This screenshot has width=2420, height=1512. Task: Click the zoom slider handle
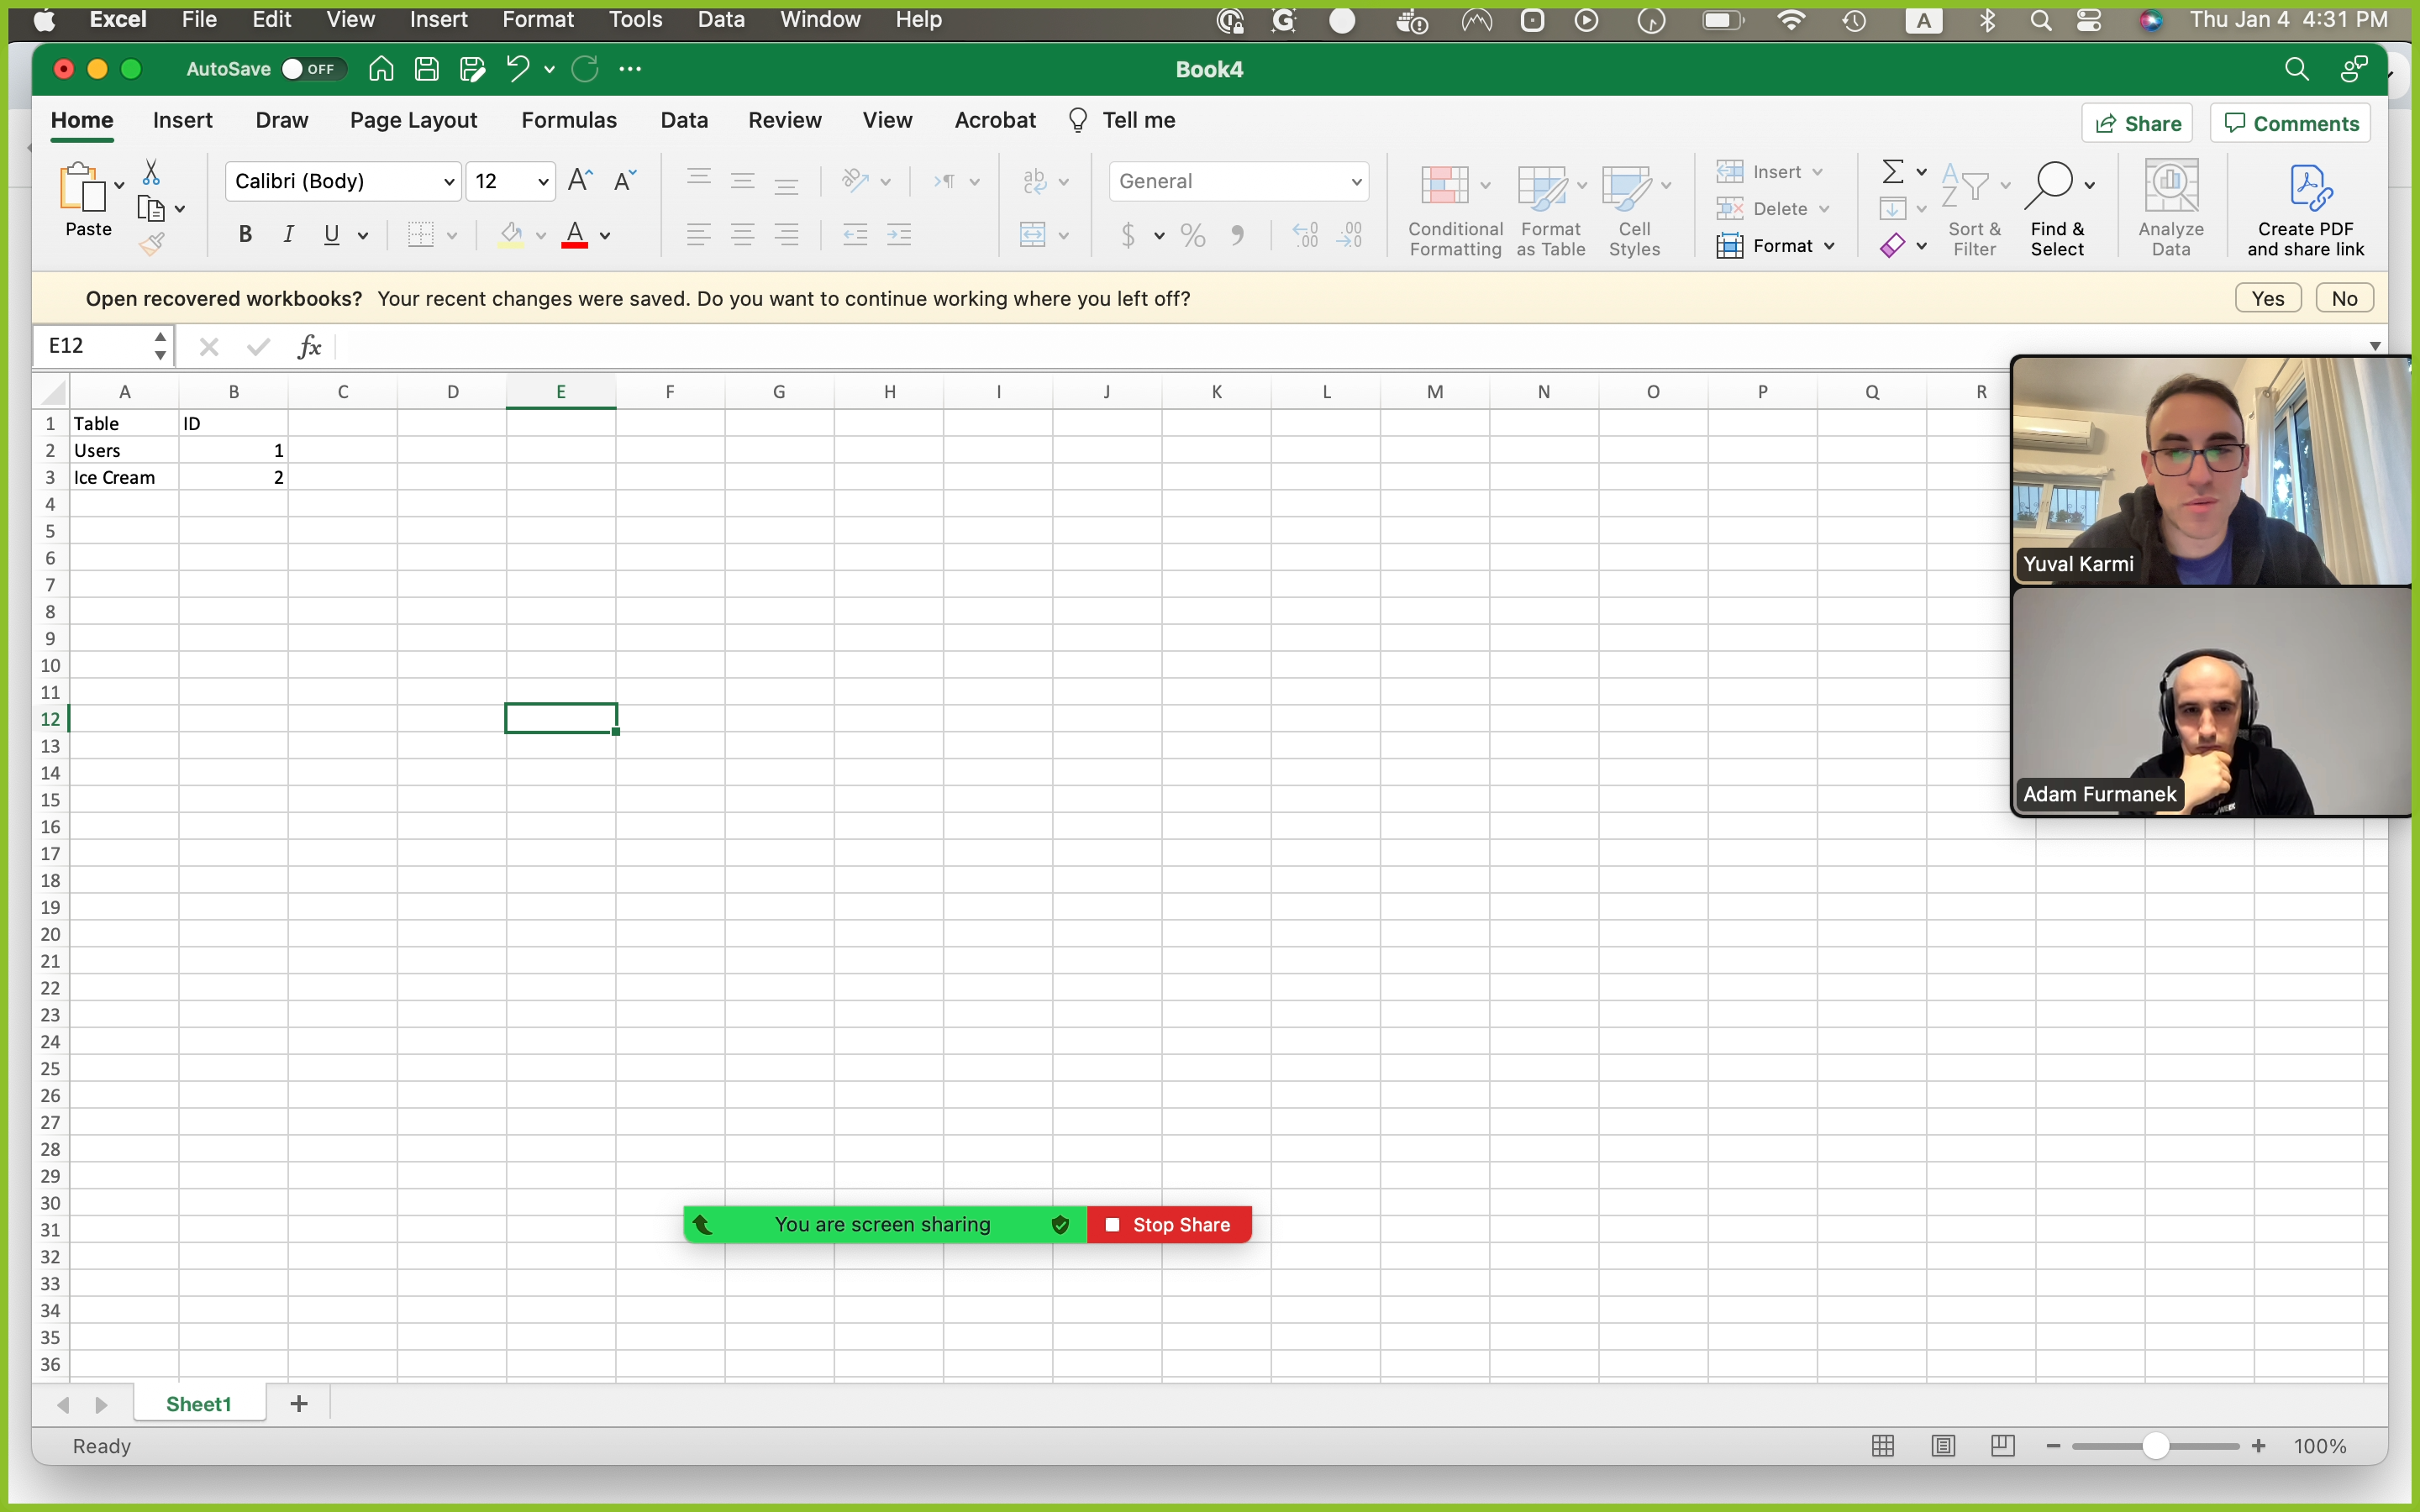tap(2155, 1446)
